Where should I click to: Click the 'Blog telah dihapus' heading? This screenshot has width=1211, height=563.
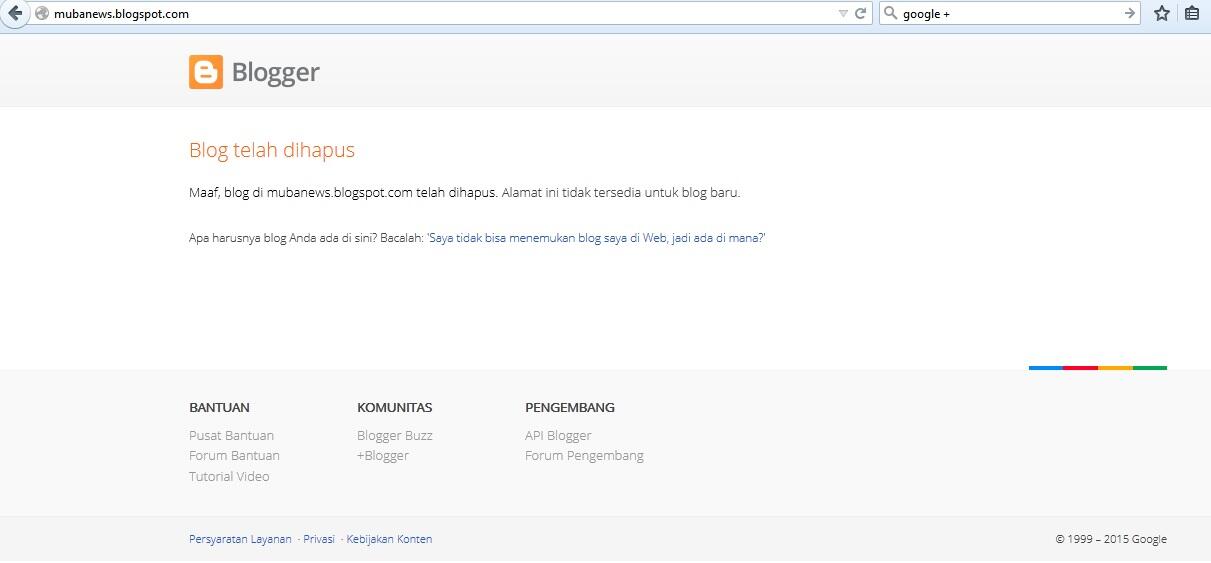point(272,150)
